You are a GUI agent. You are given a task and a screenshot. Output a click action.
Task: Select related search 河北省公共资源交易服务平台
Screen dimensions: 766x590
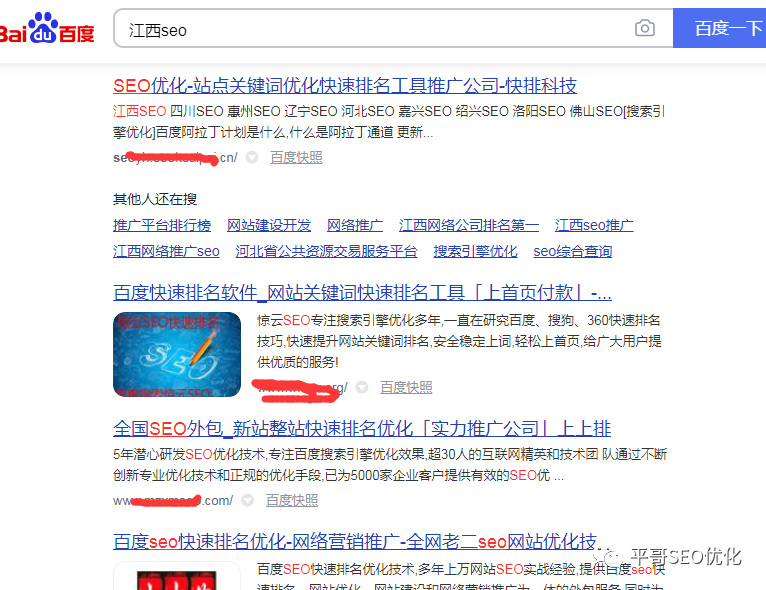[326, 251]
